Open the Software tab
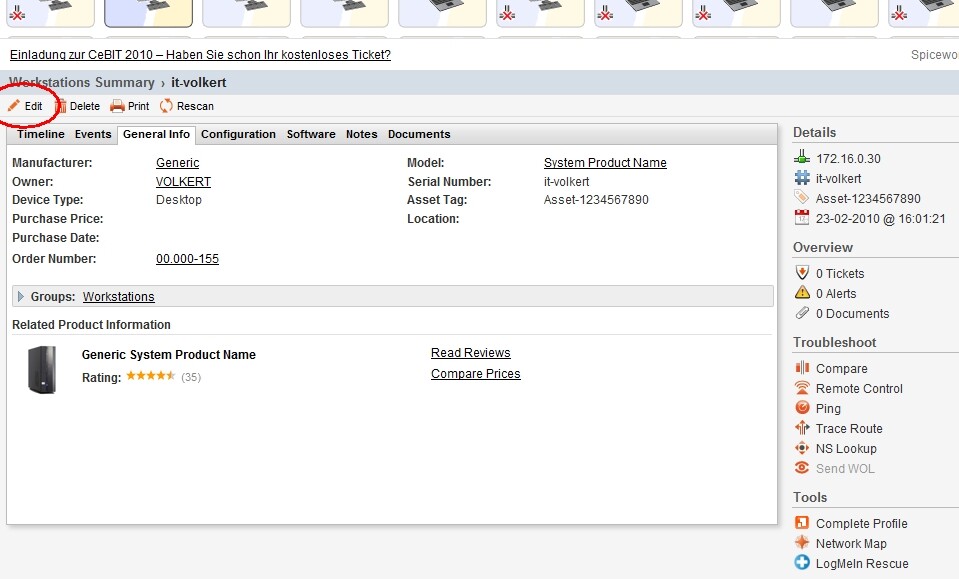Image resolution: width=959 pixels, height=579 pixels. 310,133
